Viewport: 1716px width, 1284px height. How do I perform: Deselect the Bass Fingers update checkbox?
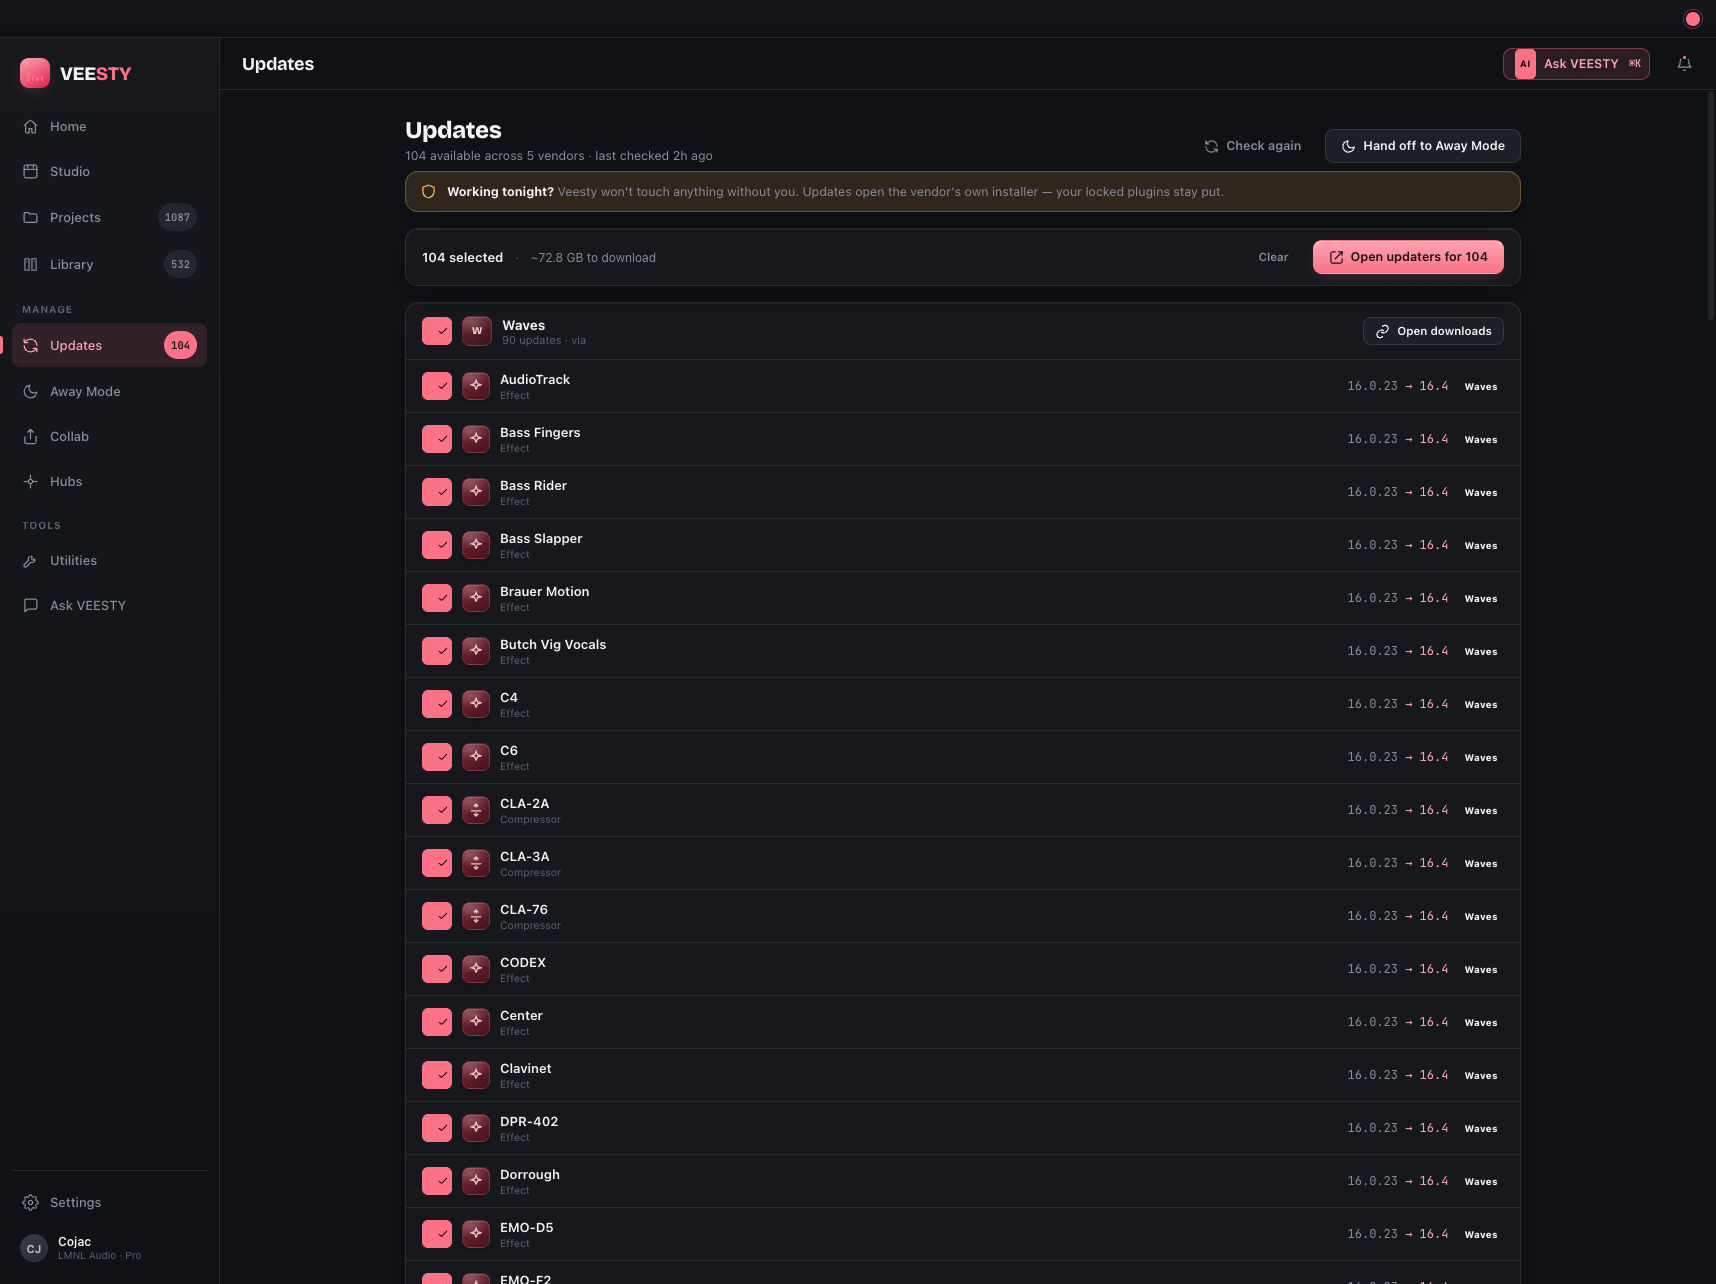pos(437,439)
